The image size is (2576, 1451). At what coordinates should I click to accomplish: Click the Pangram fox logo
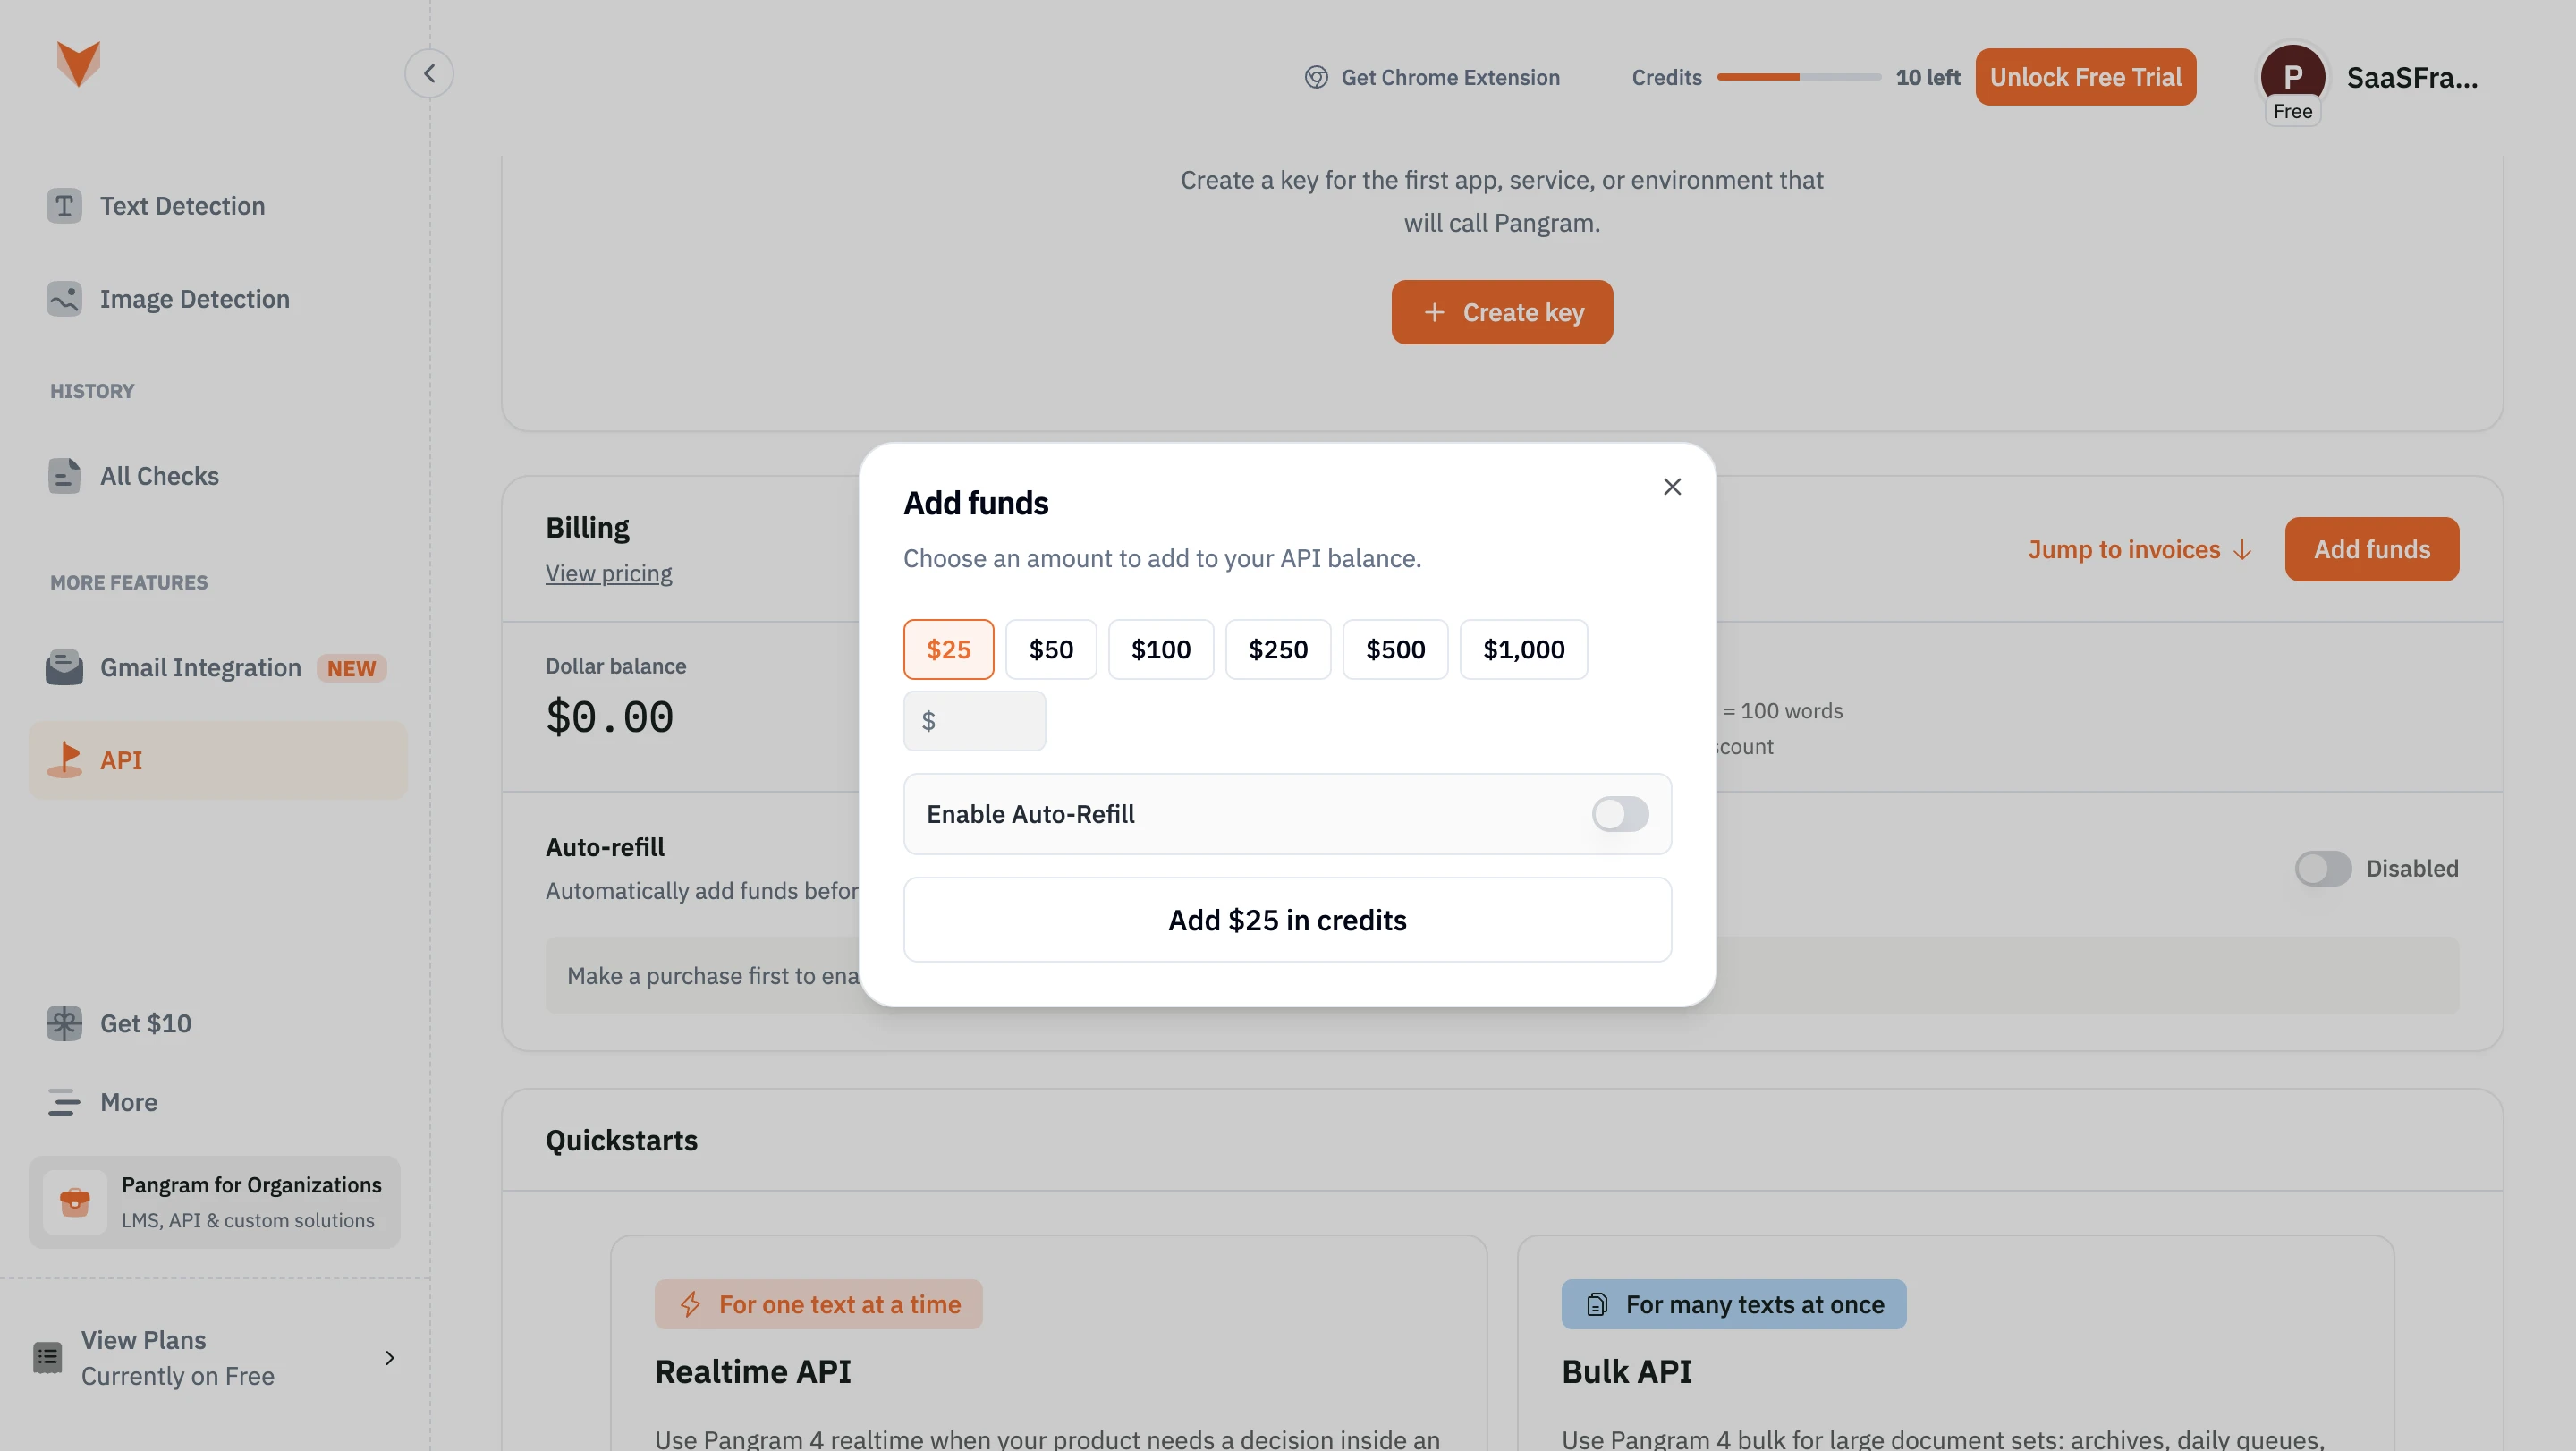[78, 64]
